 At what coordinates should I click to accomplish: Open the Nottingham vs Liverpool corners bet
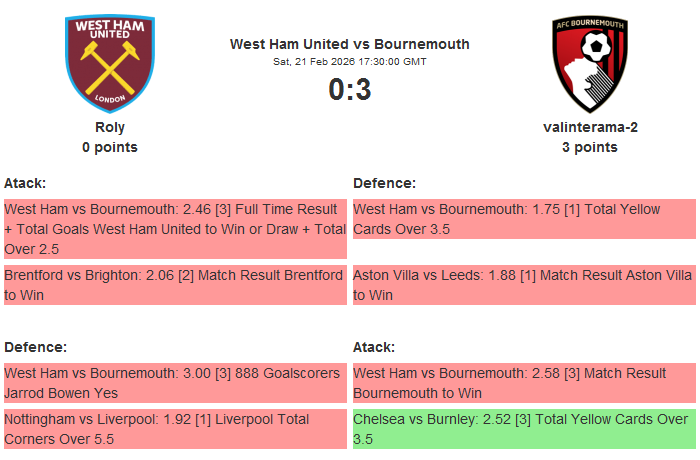(x=175, y=429)
